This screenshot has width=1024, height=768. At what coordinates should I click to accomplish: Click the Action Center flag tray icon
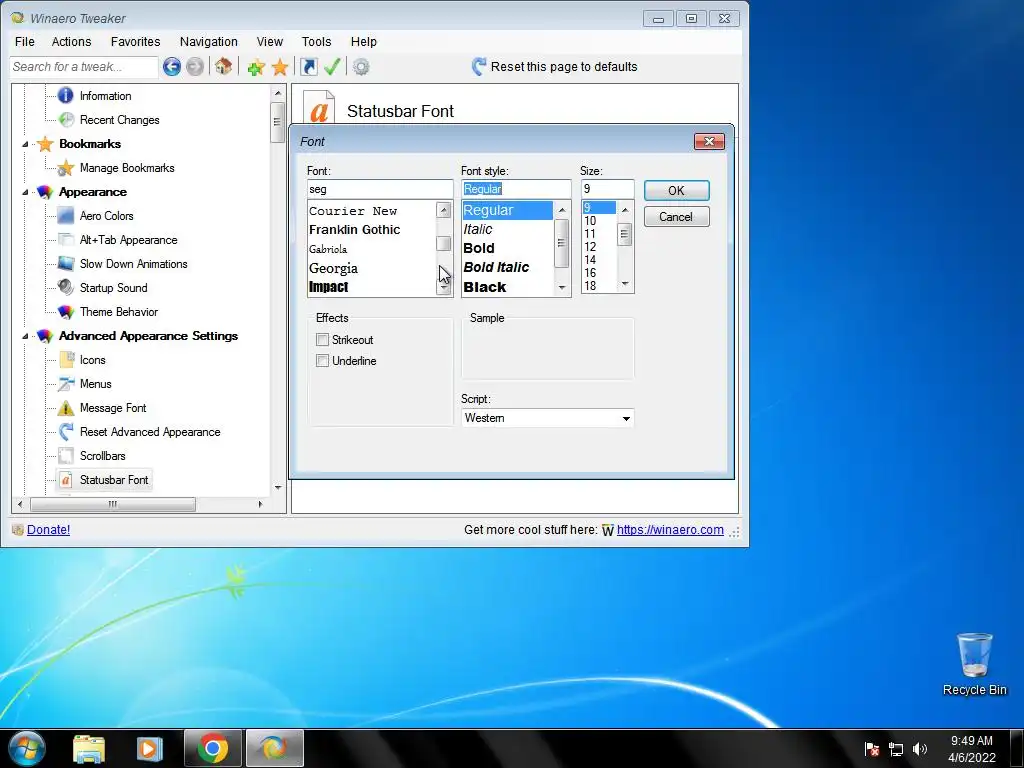point(871,749)
